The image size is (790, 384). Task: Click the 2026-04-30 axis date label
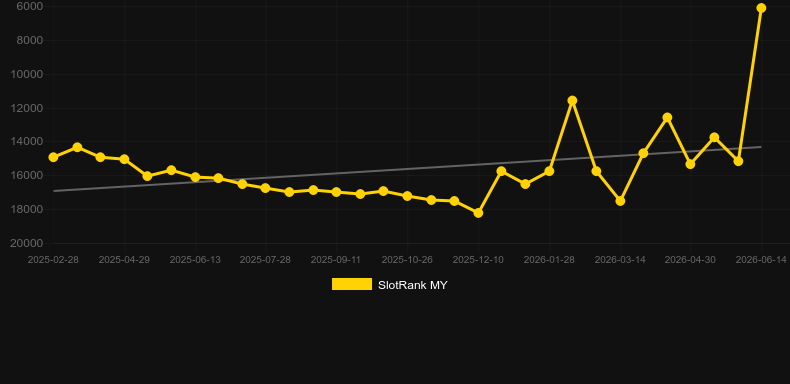[x=690, y=260]
